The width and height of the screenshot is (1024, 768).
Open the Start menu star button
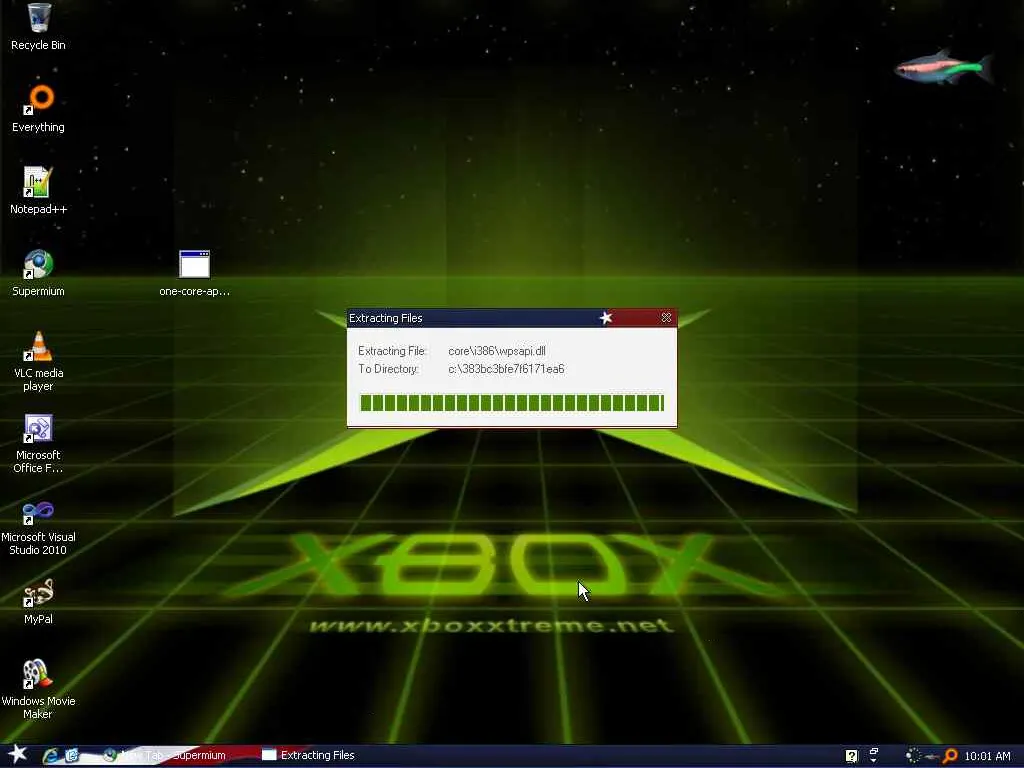pos(17,755)
